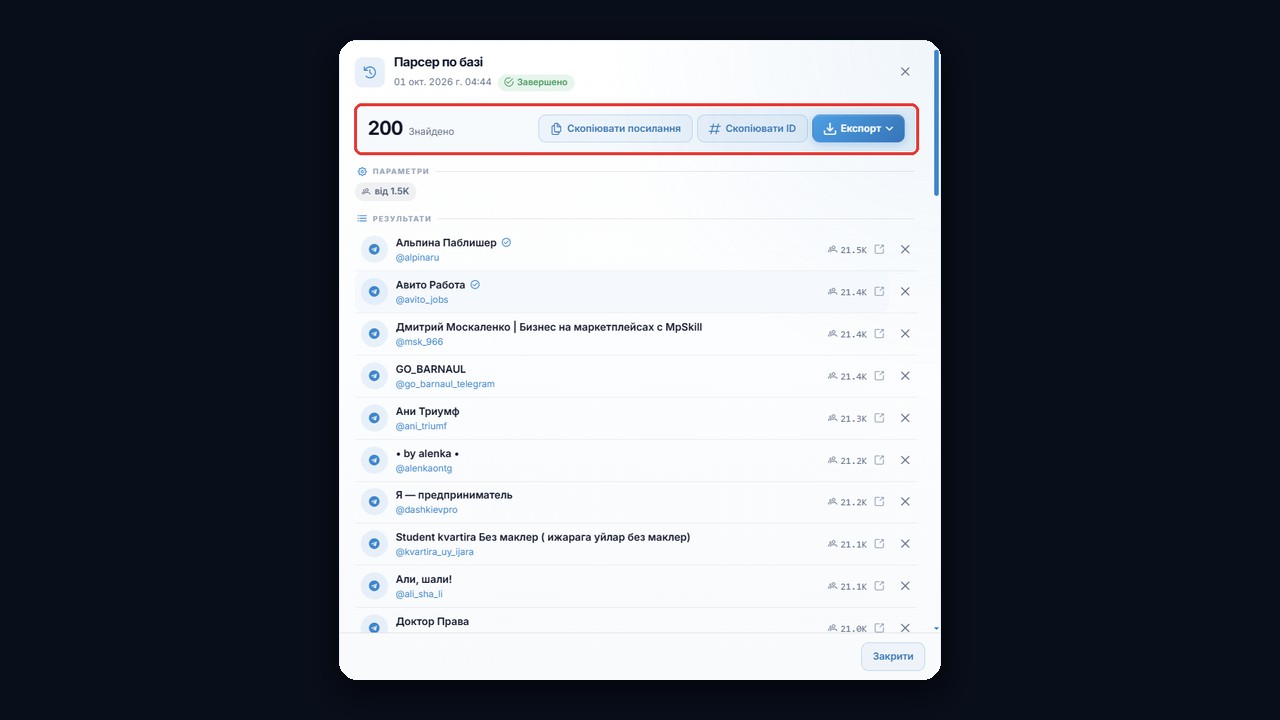Click verified badge next to Авито Работа
Image resolution: width=1280 pixels, height=720 pixels.
pyautogui.click(x=475, y=285)
